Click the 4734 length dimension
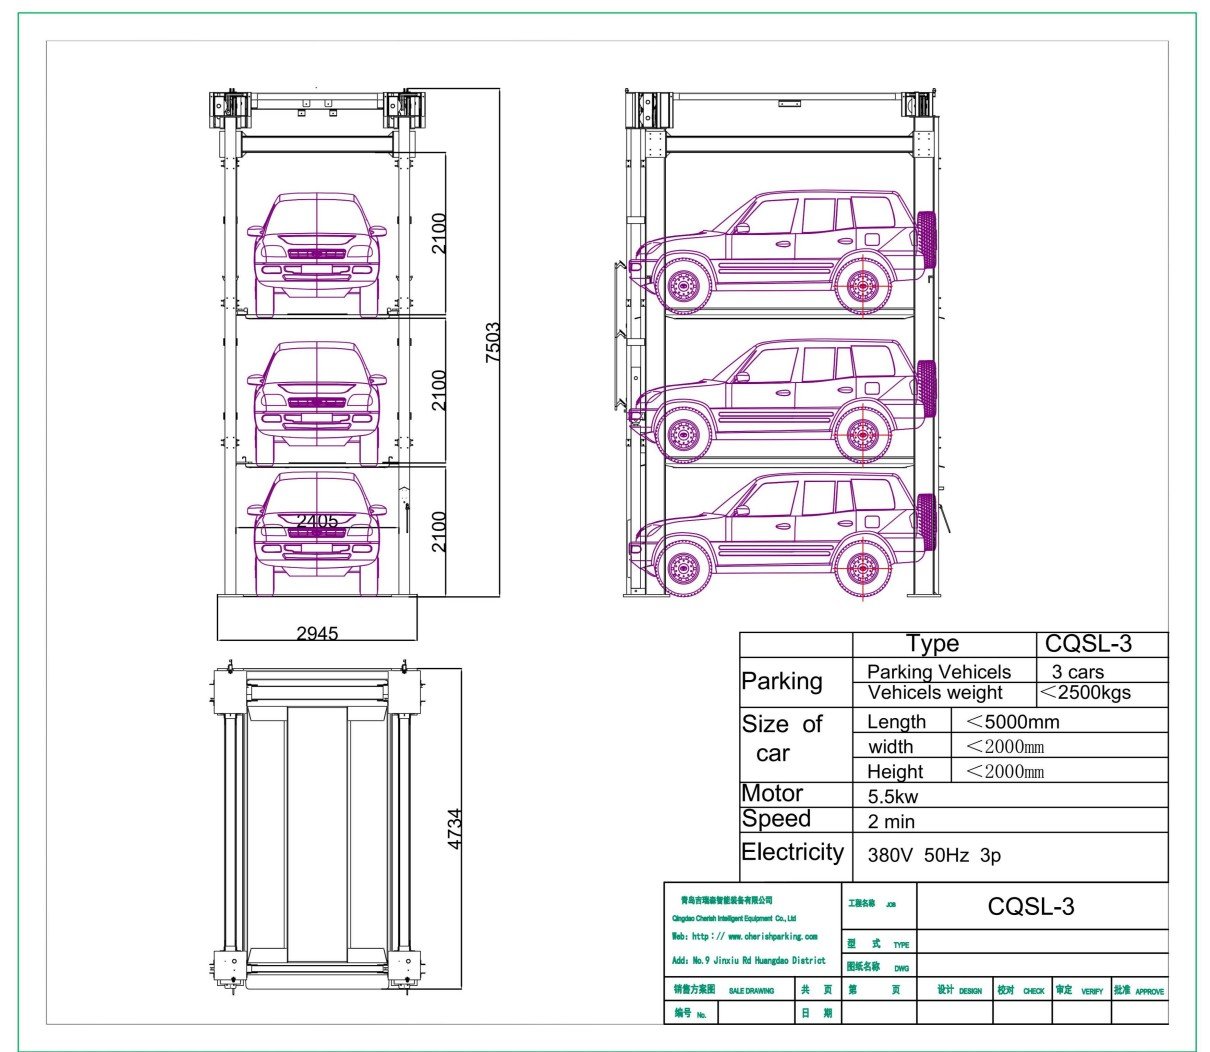 [x=455, y=829]
